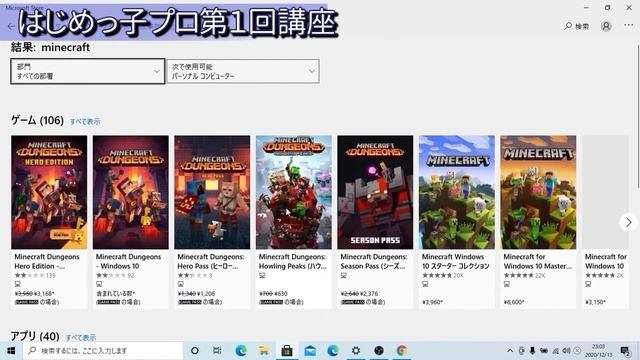Click the ¥3,150* price of the last Minecraft for Windows 10
This screenshot has width=640, height=360.
pyautogui.click(x=596, y=302)
